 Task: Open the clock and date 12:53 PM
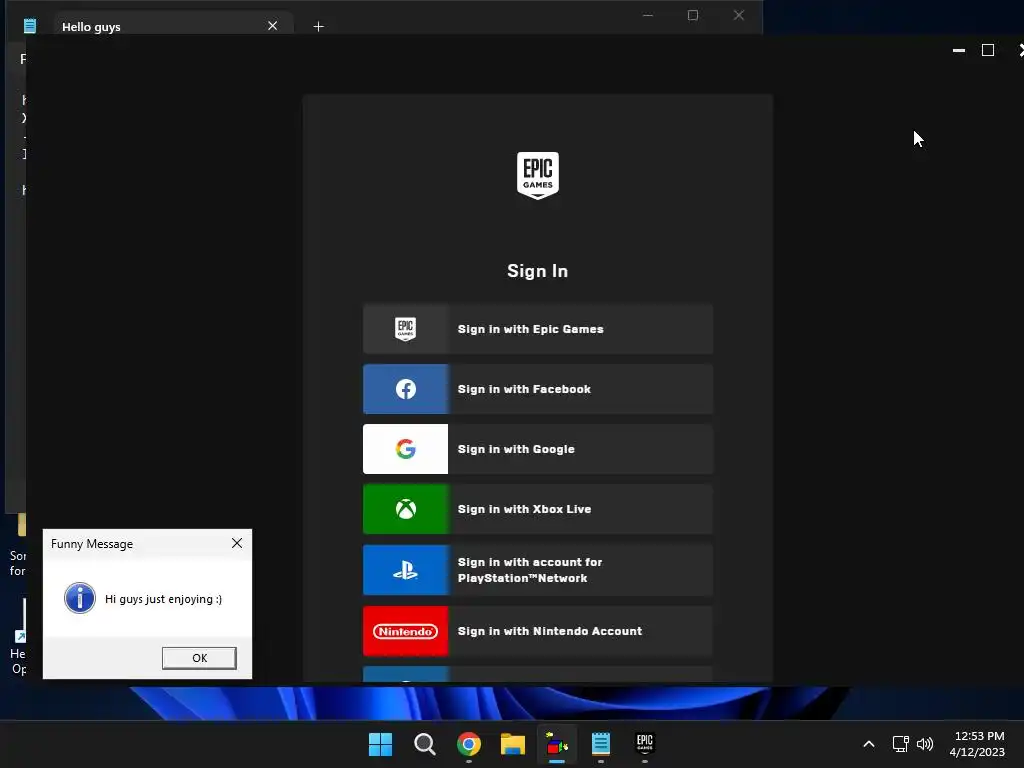point(977,744)
